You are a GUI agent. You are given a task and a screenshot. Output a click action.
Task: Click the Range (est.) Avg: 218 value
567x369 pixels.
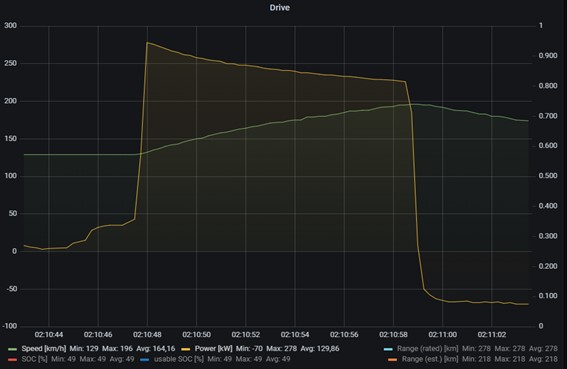[543, 359]
